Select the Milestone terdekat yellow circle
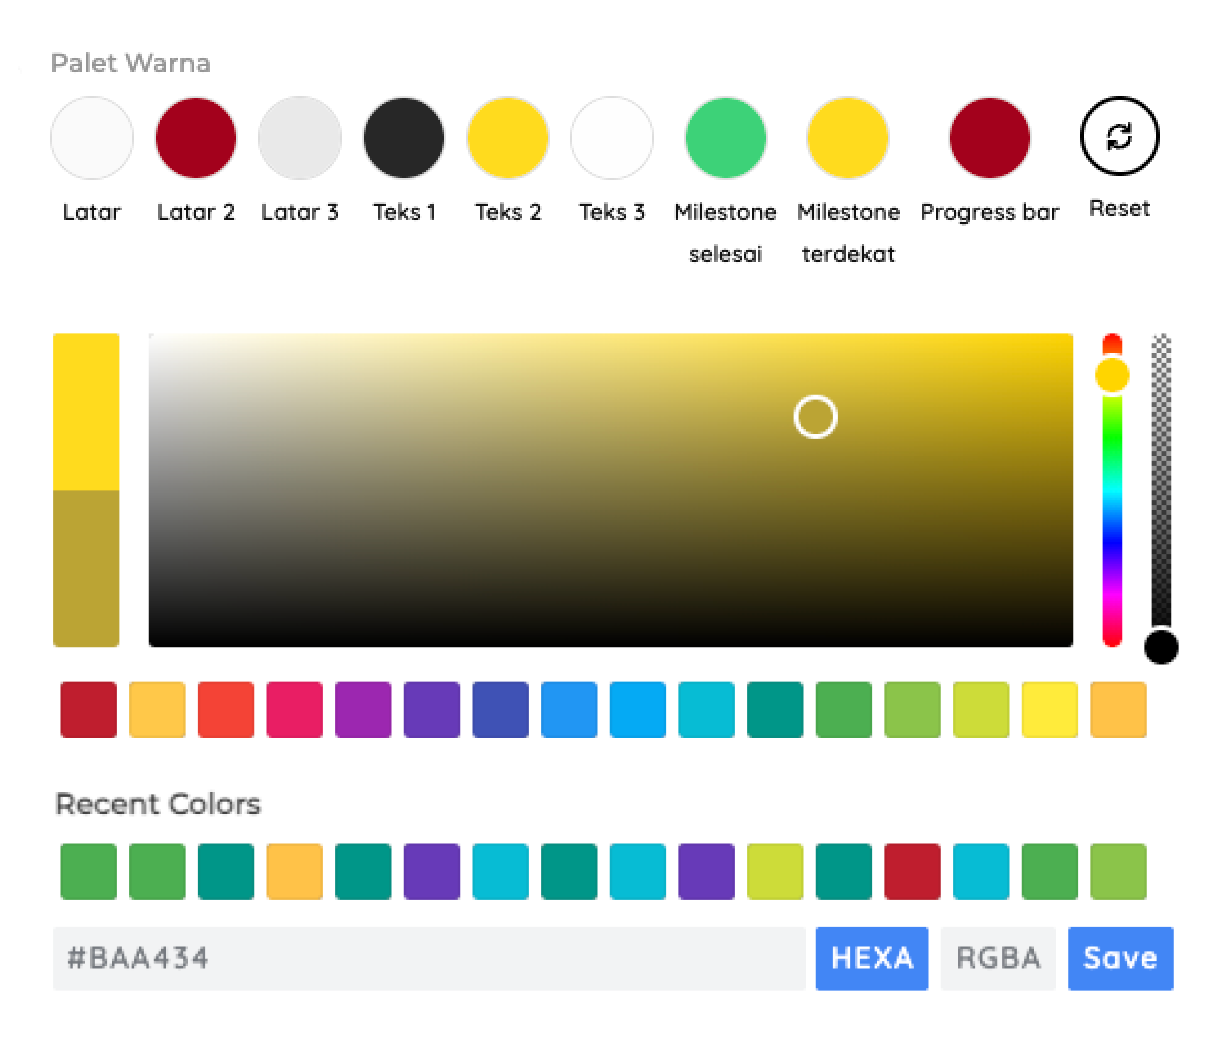 [848, 138]
